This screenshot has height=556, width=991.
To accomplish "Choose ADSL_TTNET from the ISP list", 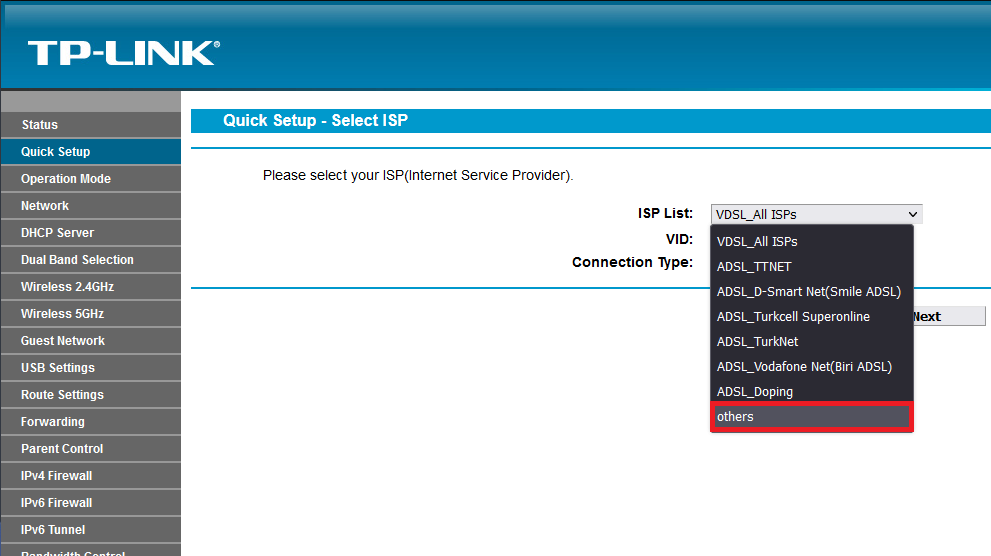I will click(x=812, y=267).
